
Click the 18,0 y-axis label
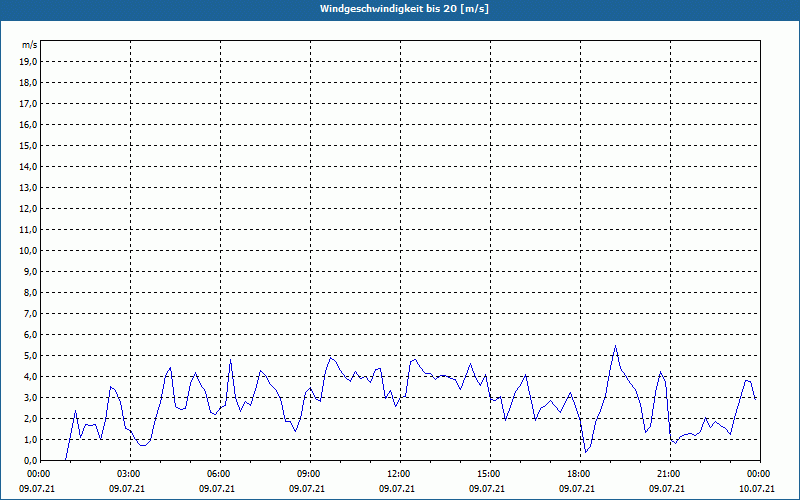point(28,83)
